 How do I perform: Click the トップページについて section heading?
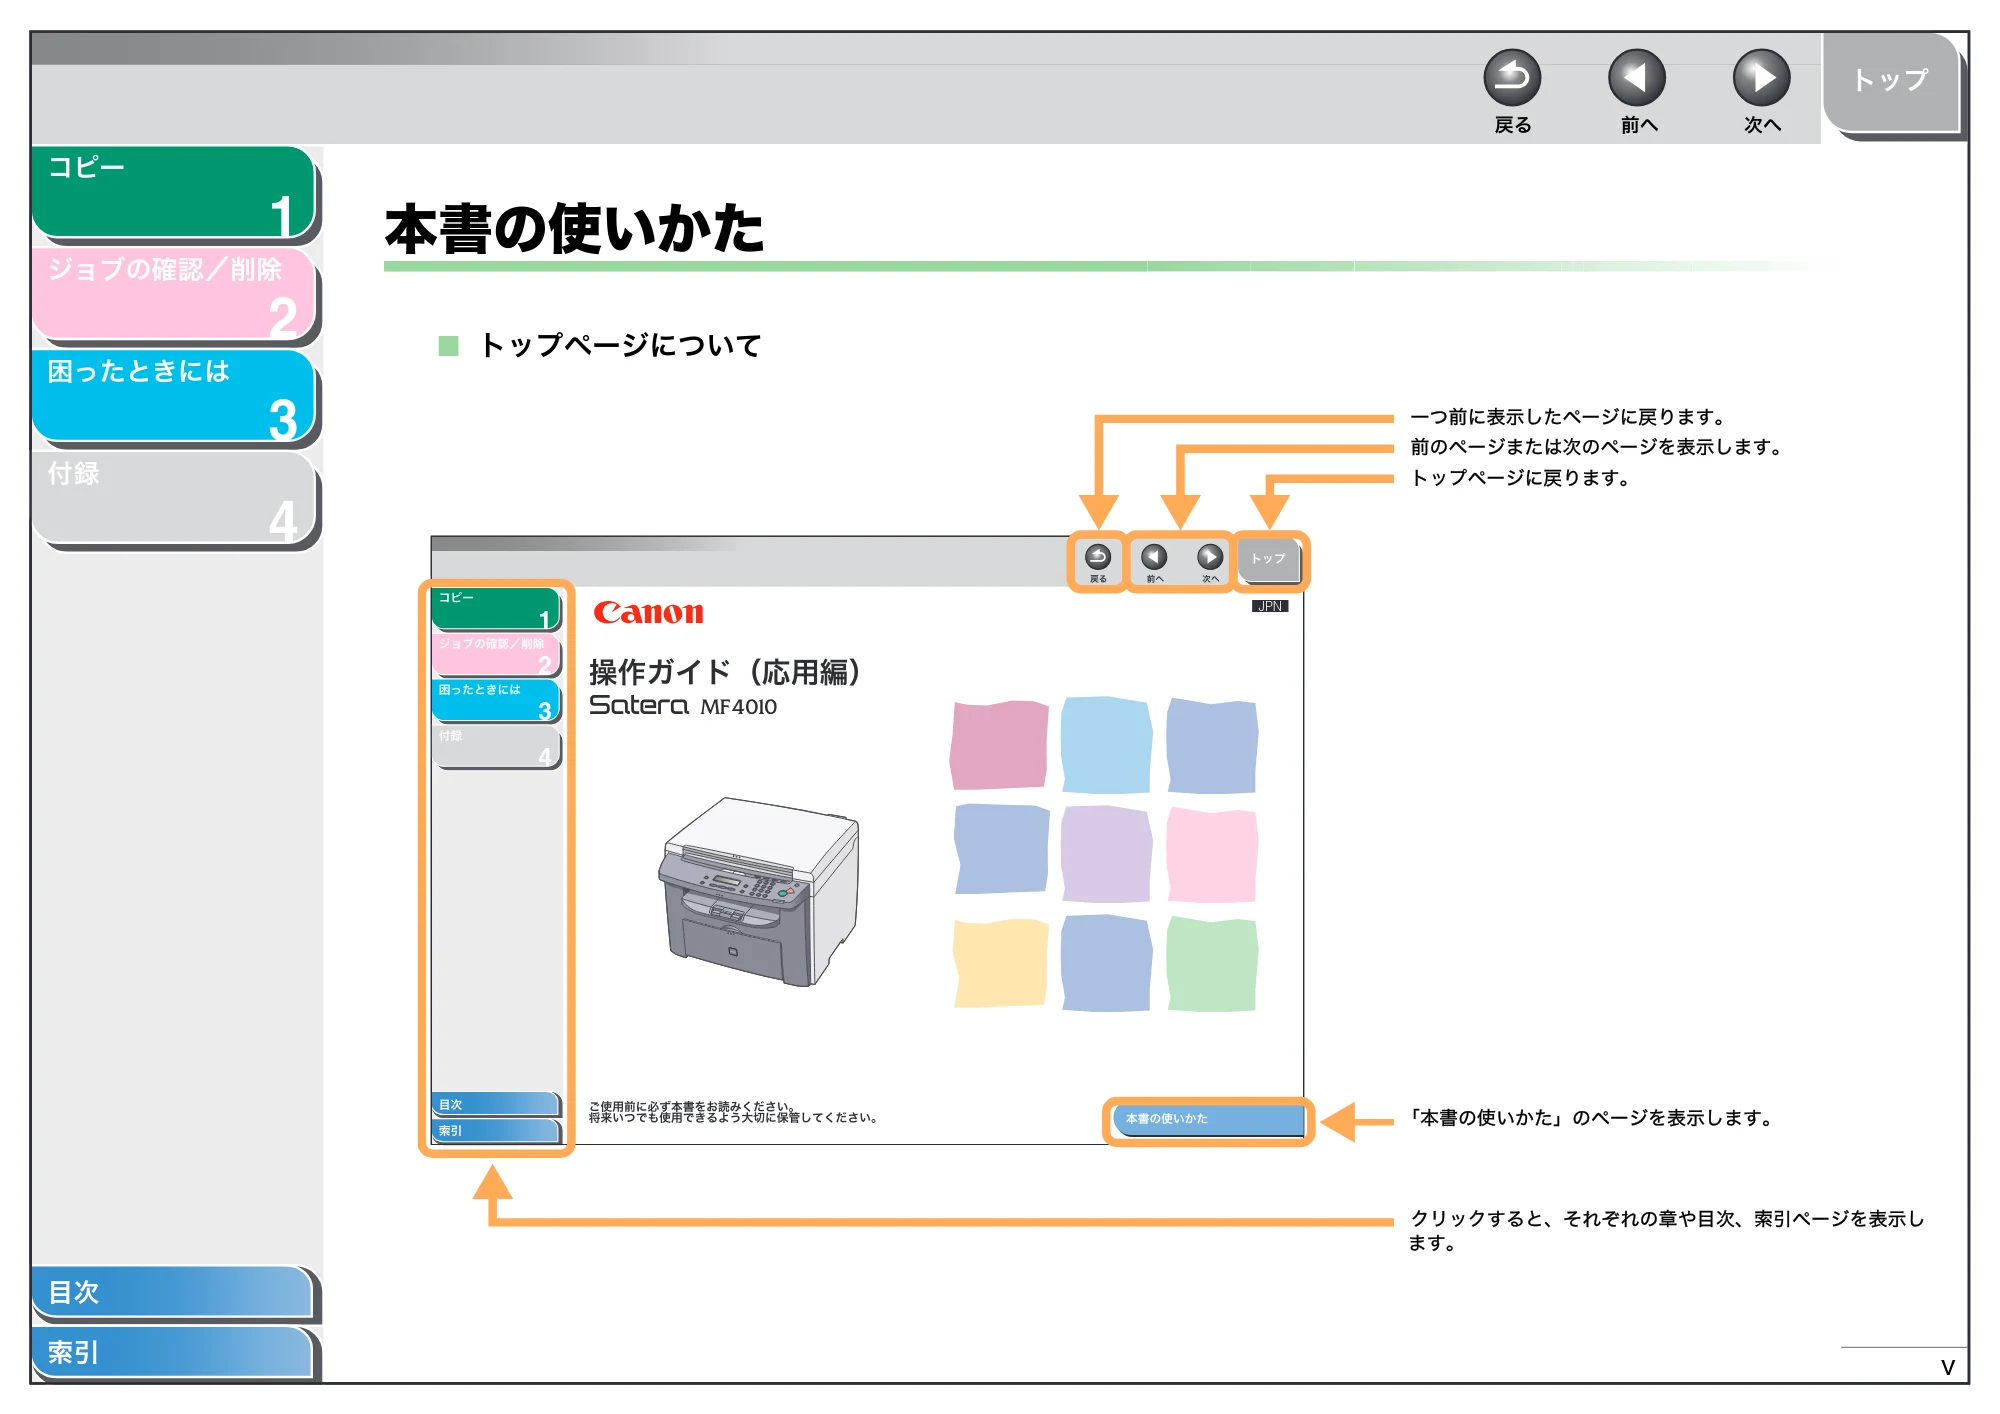[620, 345]
